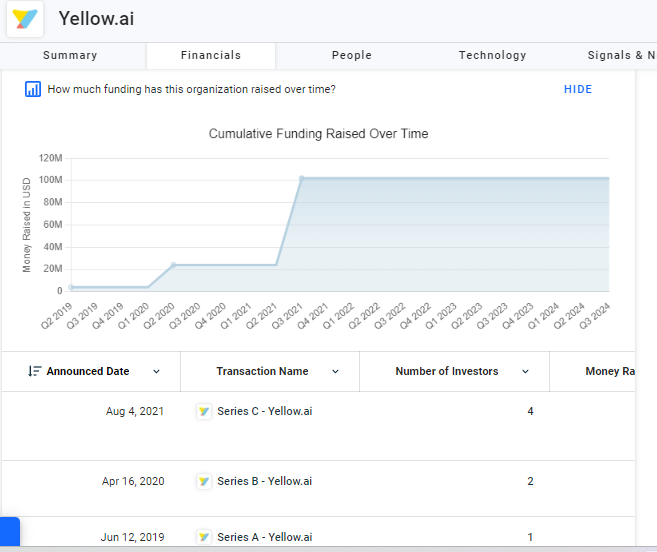Click the sort icon next to Announced Date
The image size is (657, 552).
pyautogui.click(x=34, y=371)
